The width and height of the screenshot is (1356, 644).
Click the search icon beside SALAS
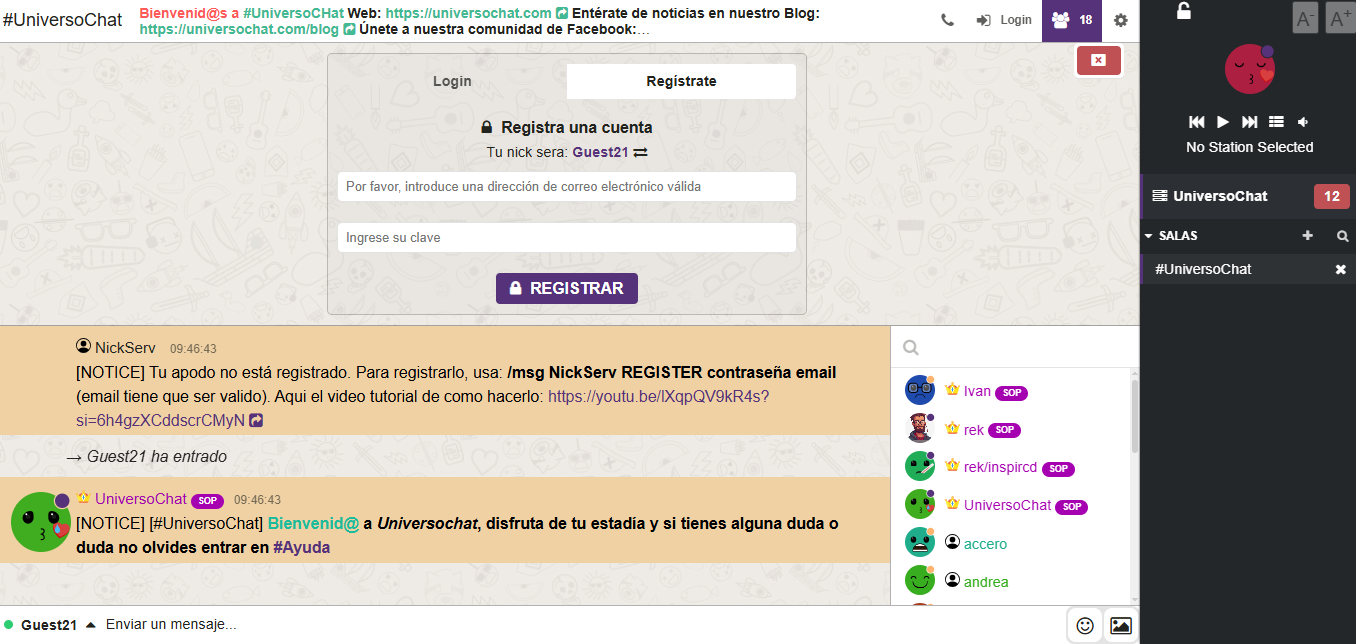(x=1342, y=237)
